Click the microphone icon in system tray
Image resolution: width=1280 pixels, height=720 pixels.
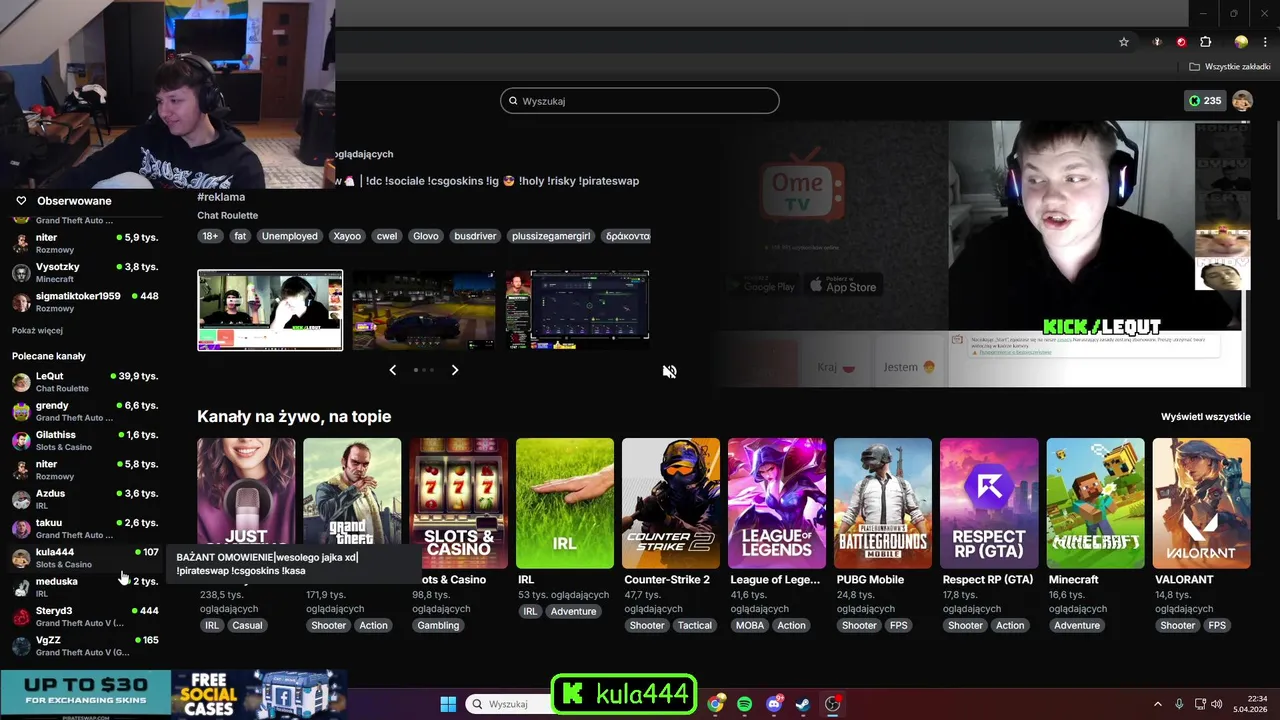pyautogui.click(x=1179, y=704)
